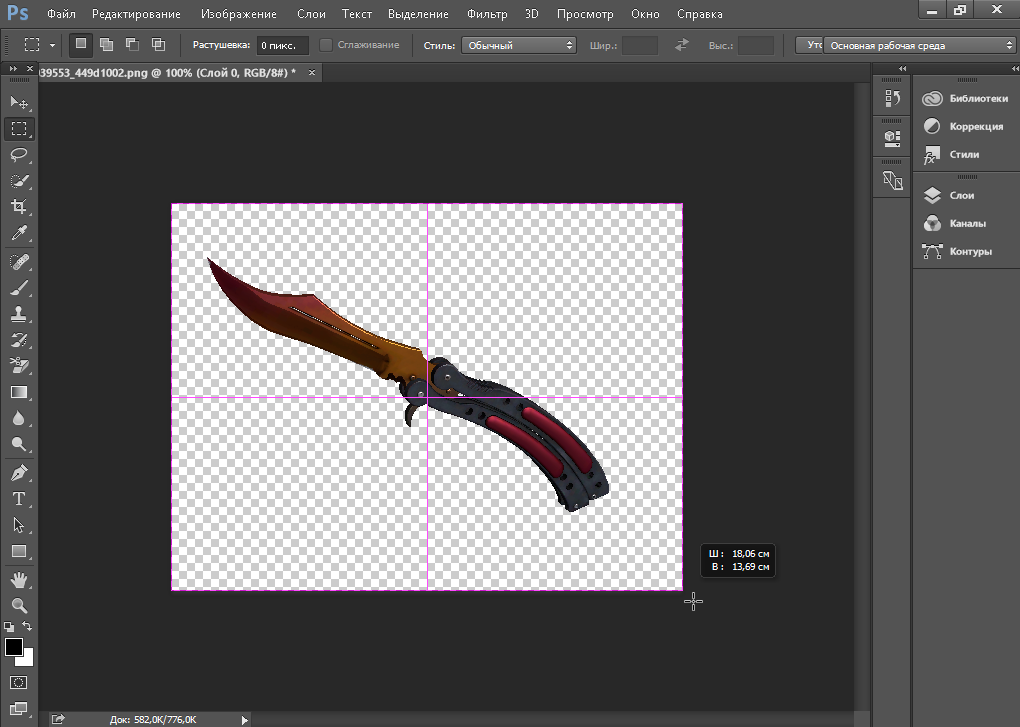Toggle the Сглаживание checkbox
Viewport: 1020px width, 727px height.
click(x=326, y=45)
